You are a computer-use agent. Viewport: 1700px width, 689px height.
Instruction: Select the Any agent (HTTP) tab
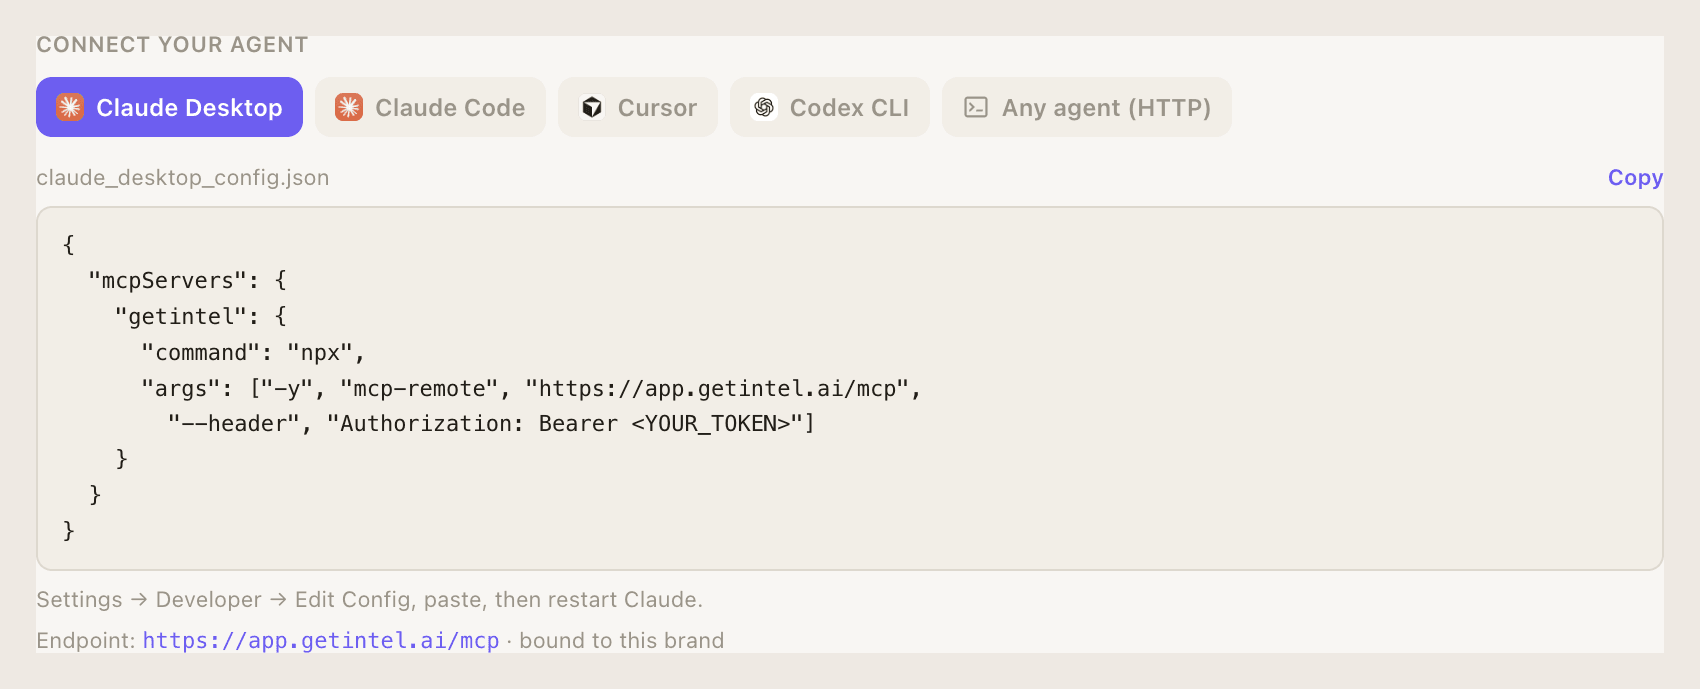pyautogui.click(x=1087, y=107)
